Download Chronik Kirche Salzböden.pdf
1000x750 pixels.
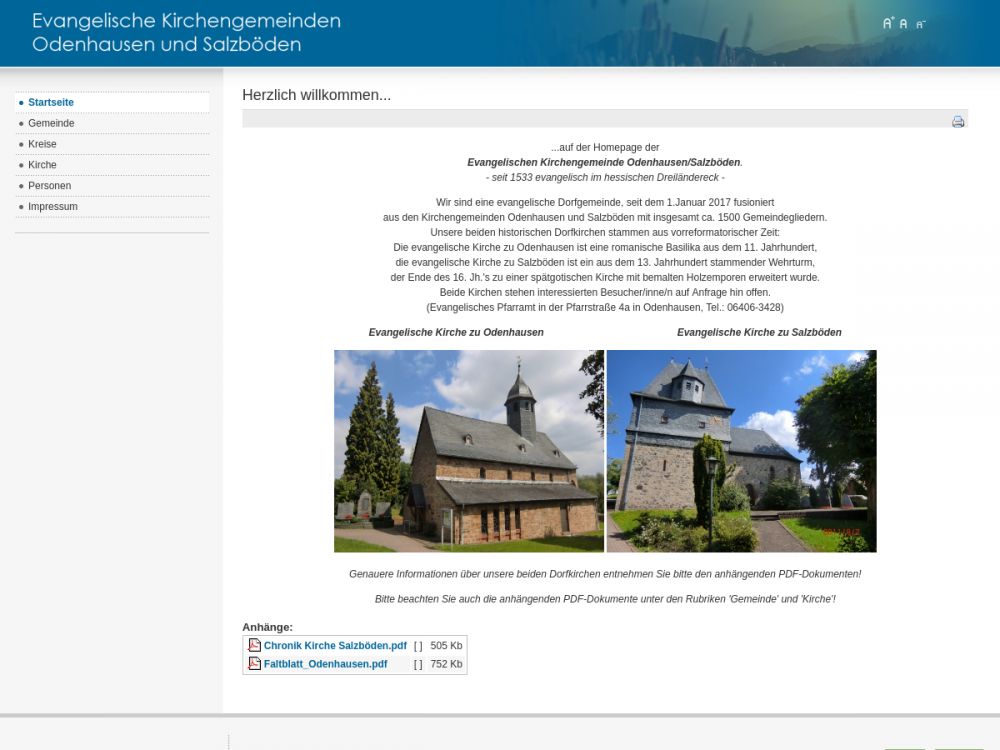pos(335,646)
